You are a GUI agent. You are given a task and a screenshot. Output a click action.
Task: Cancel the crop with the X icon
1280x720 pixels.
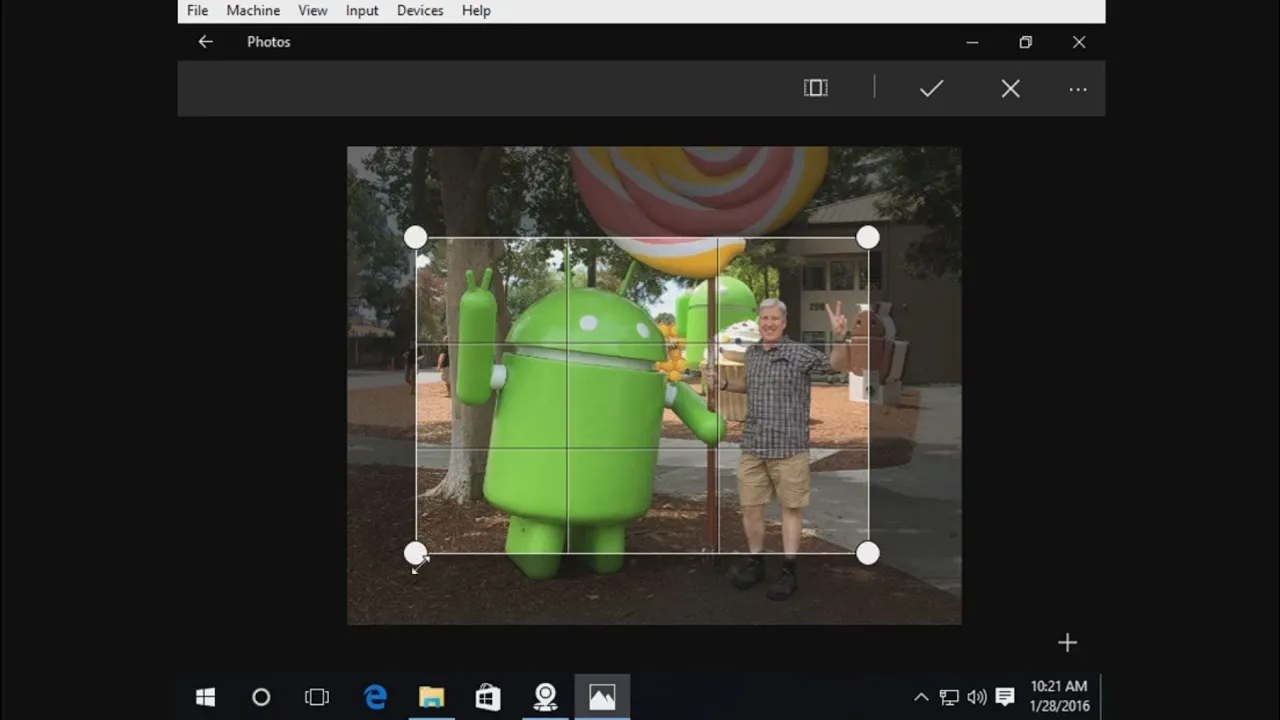(1010, 88)
